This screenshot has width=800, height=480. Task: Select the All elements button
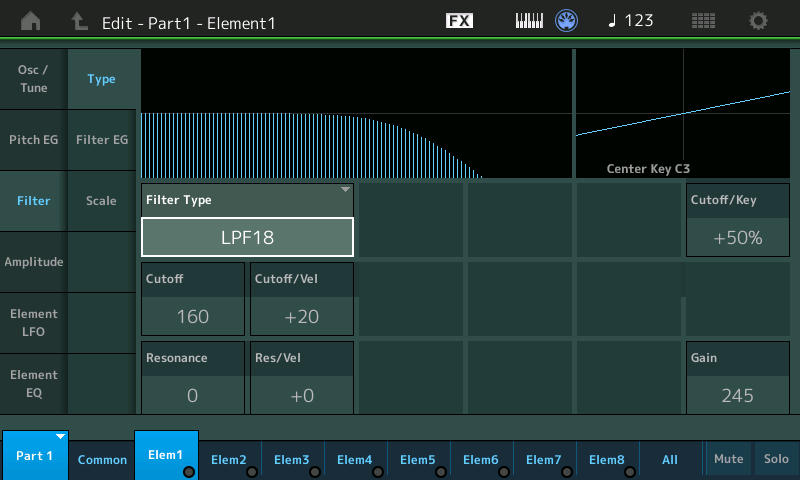670,459
